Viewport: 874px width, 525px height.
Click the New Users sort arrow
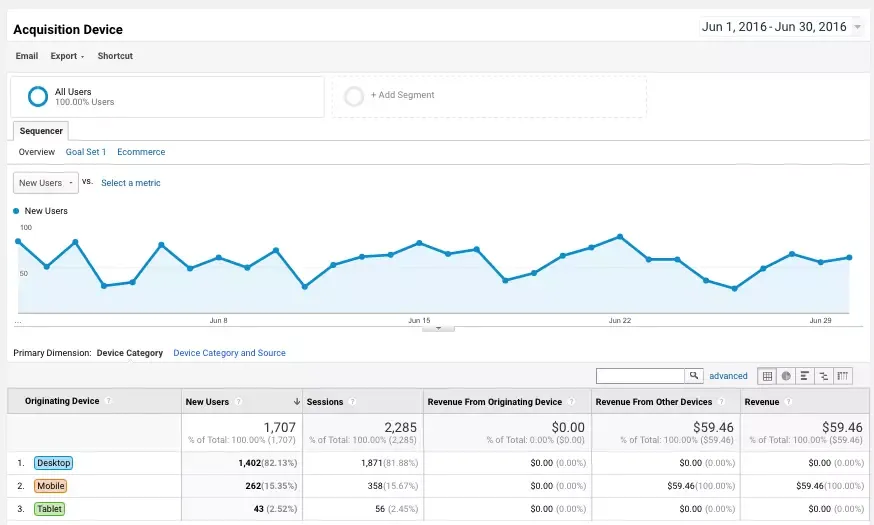[x=297, y=401]
